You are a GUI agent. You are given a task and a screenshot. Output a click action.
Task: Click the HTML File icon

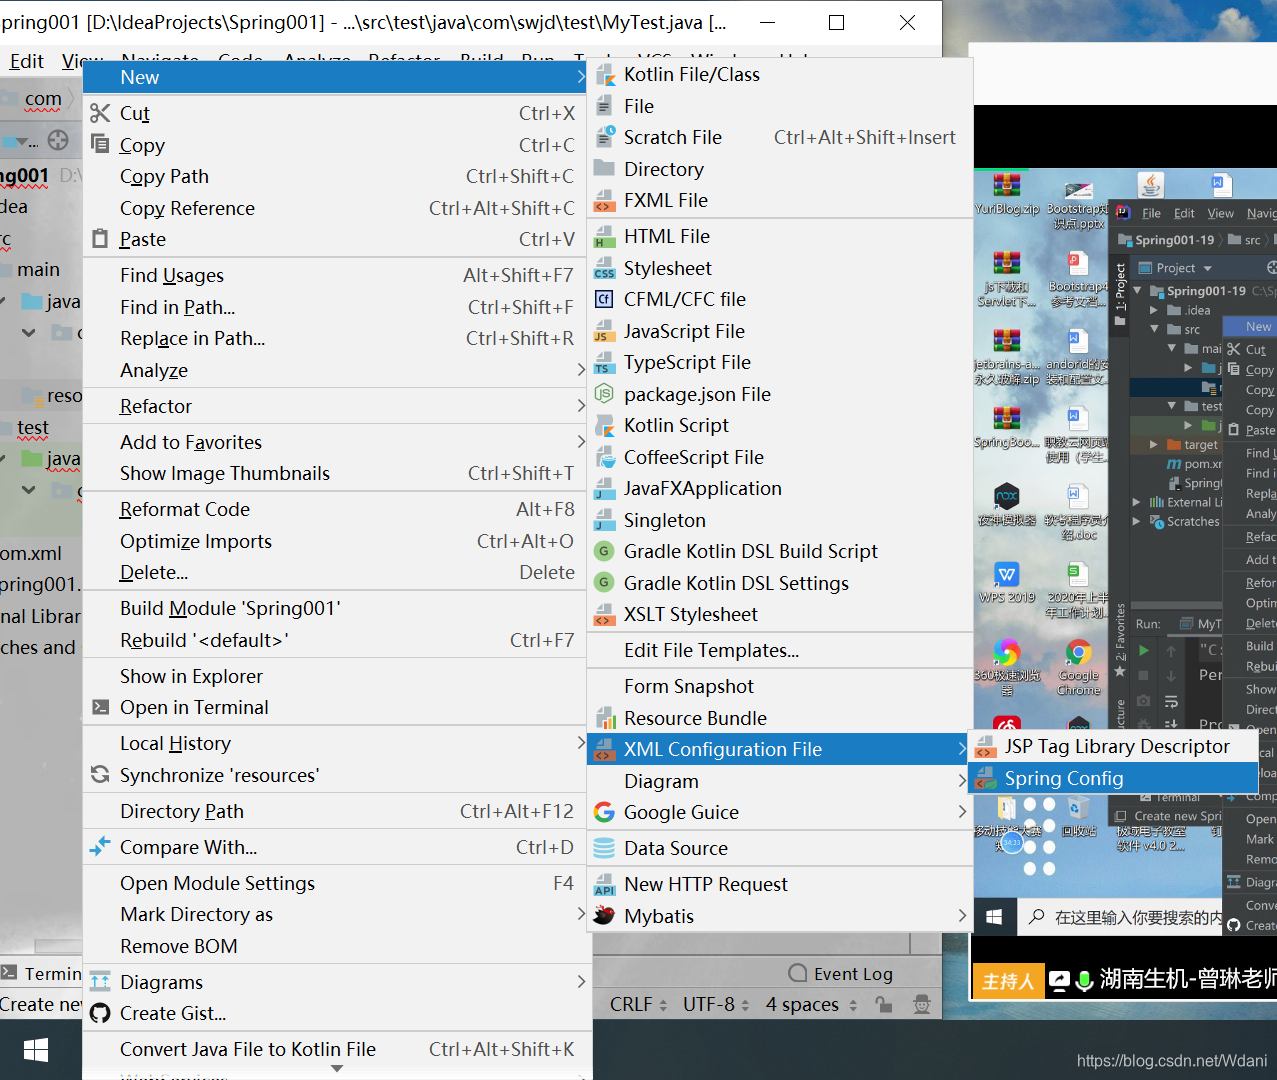click(604, 237)
